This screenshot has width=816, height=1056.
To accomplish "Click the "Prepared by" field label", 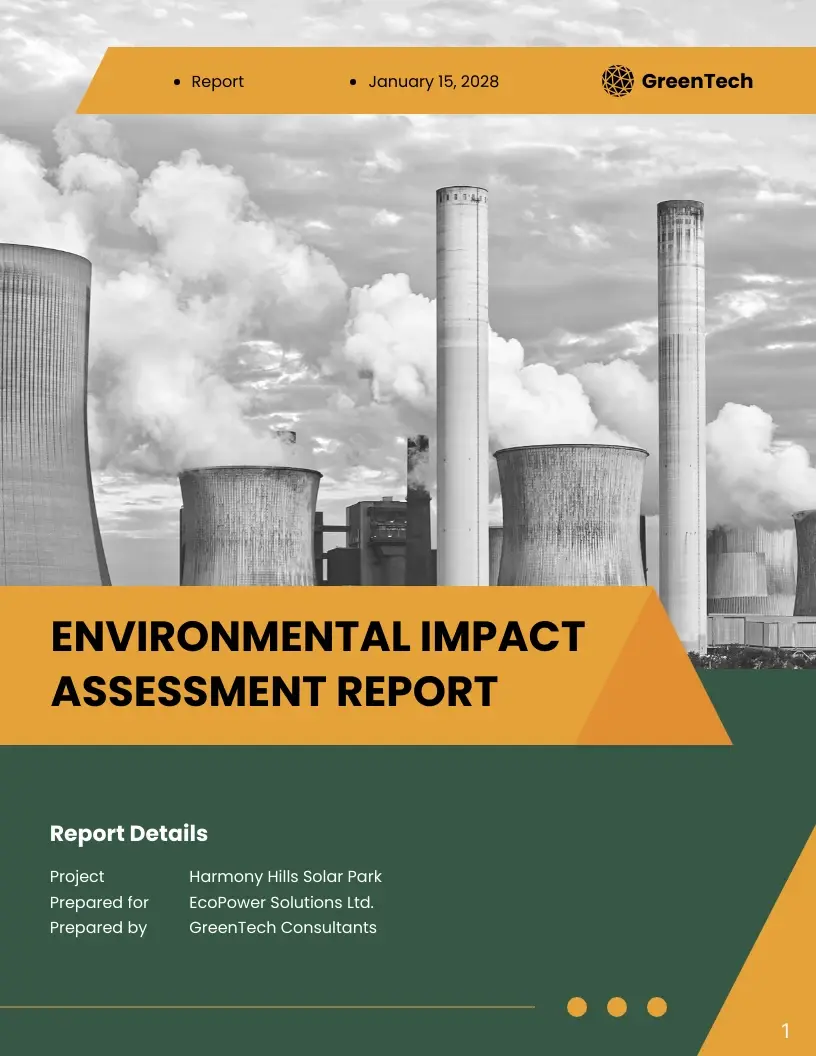I will click(x=98, y=928).
